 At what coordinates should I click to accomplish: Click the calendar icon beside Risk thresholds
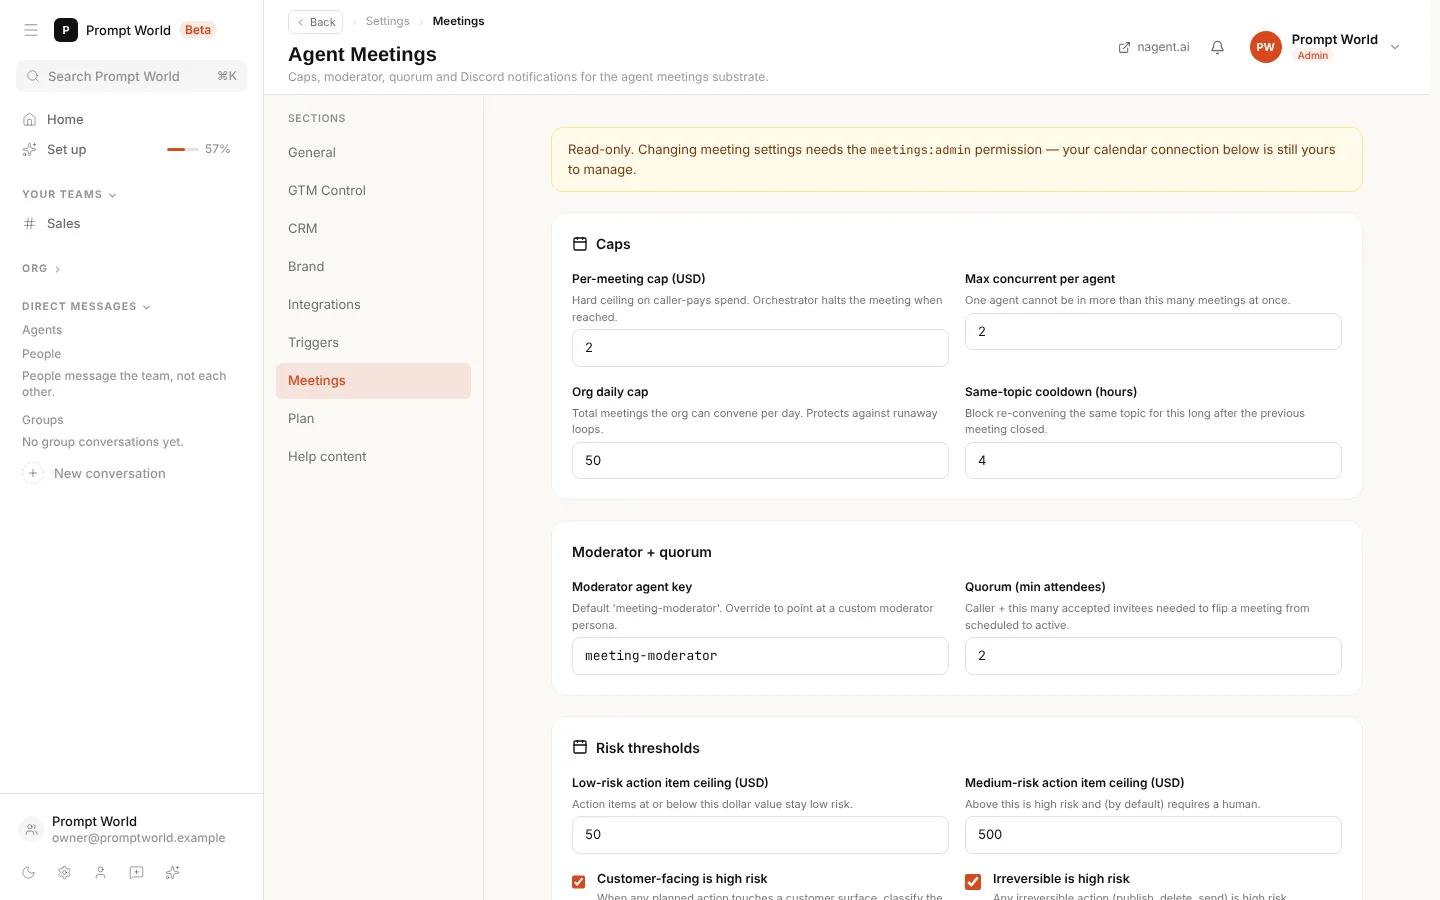pos(580,747)
